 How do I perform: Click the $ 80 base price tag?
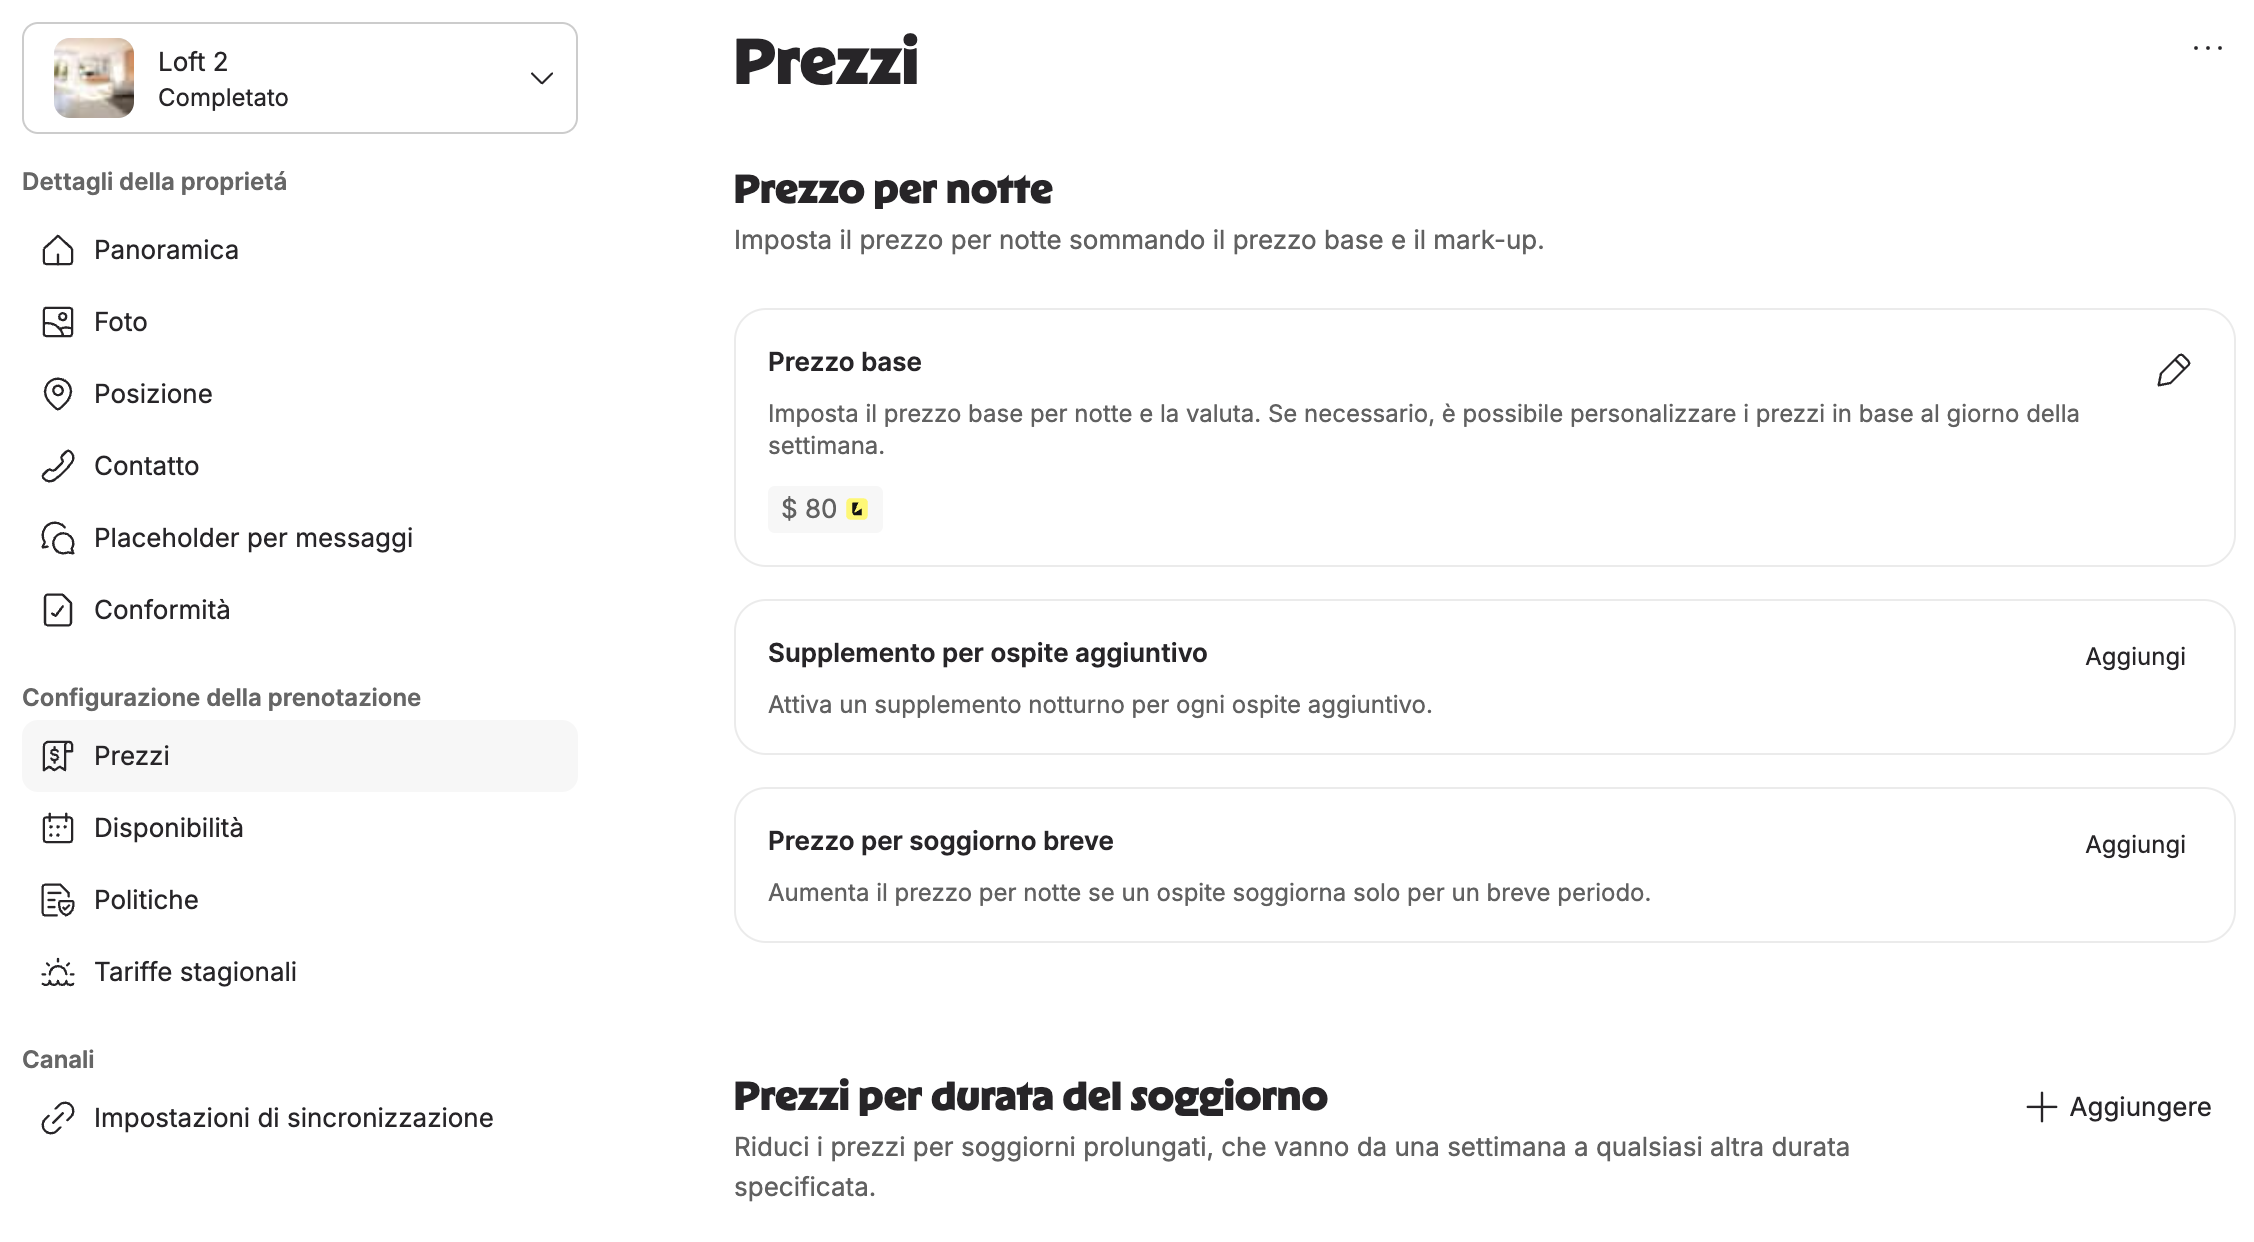point(825,509)
